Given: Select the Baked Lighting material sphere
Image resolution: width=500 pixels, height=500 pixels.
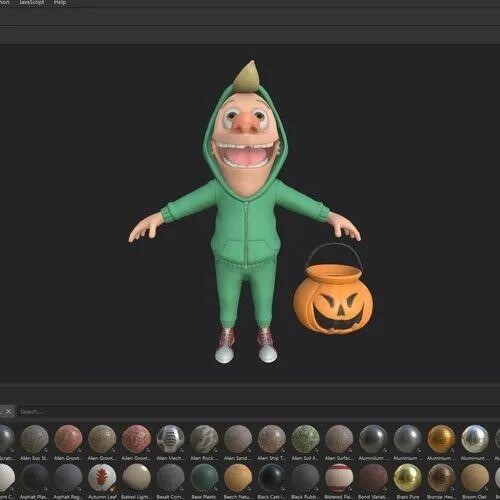Looking at the screenshot, I should click(x=136, y=477).
